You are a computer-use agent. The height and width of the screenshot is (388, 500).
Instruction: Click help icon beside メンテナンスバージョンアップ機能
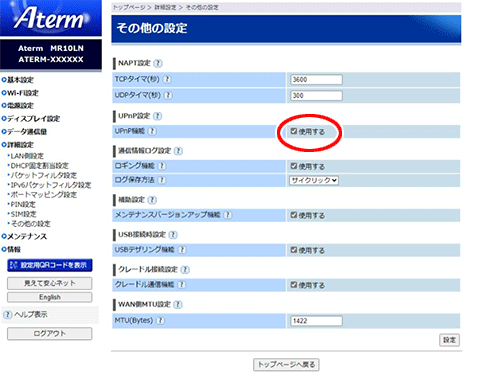pos(228,215)
